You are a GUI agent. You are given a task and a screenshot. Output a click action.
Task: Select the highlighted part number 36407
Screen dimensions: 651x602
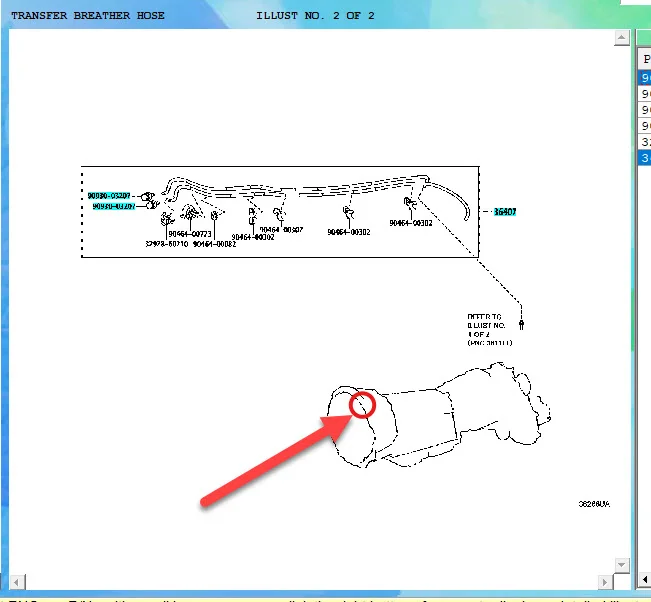(504, 212)
